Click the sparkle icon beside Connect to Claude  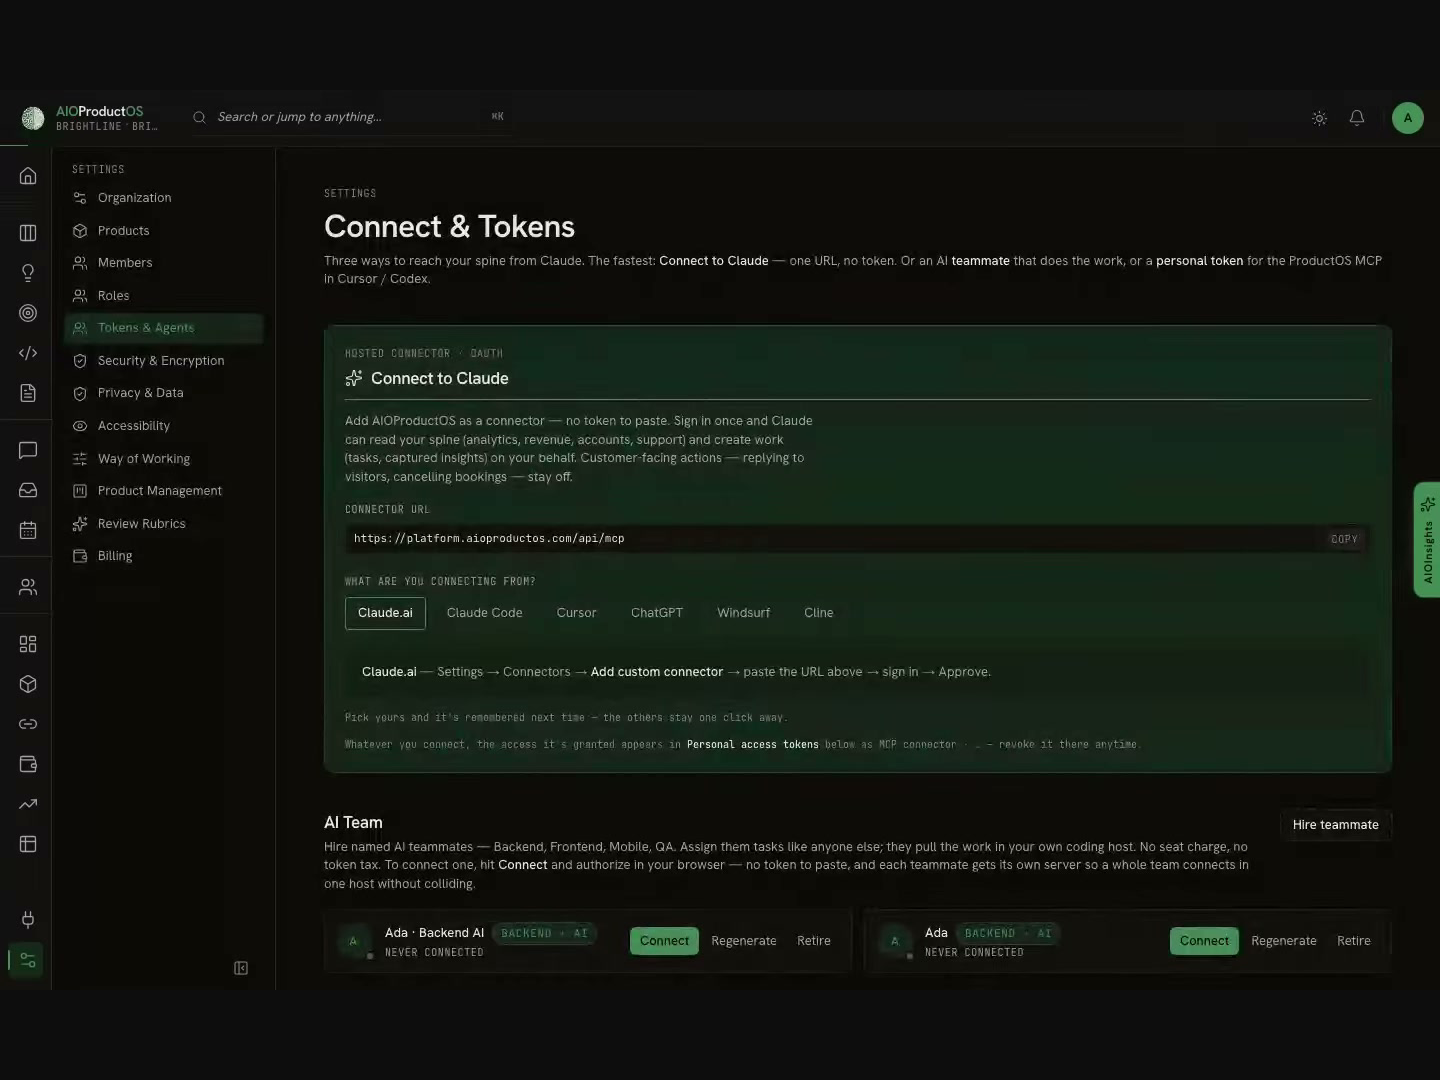(x=354, y=378)
